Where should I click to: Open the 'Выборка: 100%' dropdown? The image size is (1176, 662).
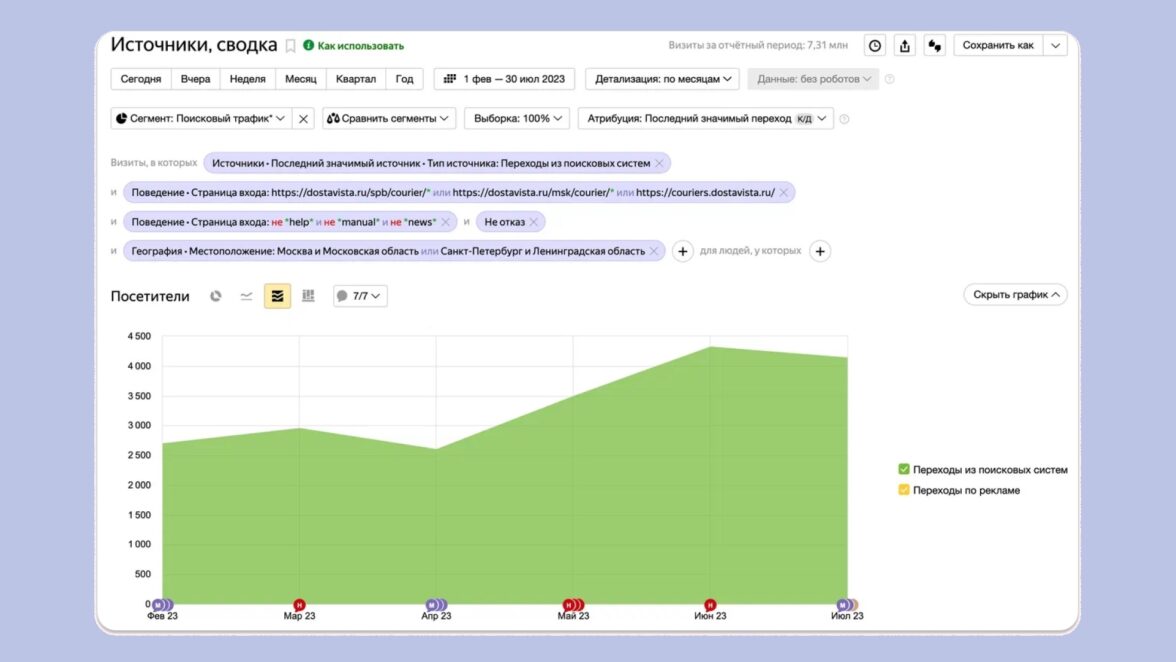(517, 119)
